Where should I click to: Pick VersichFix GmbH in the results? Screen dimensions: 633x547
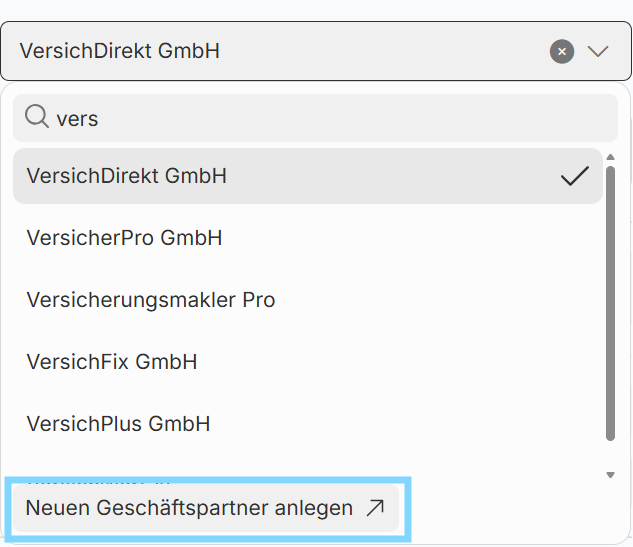coord(112,362)
